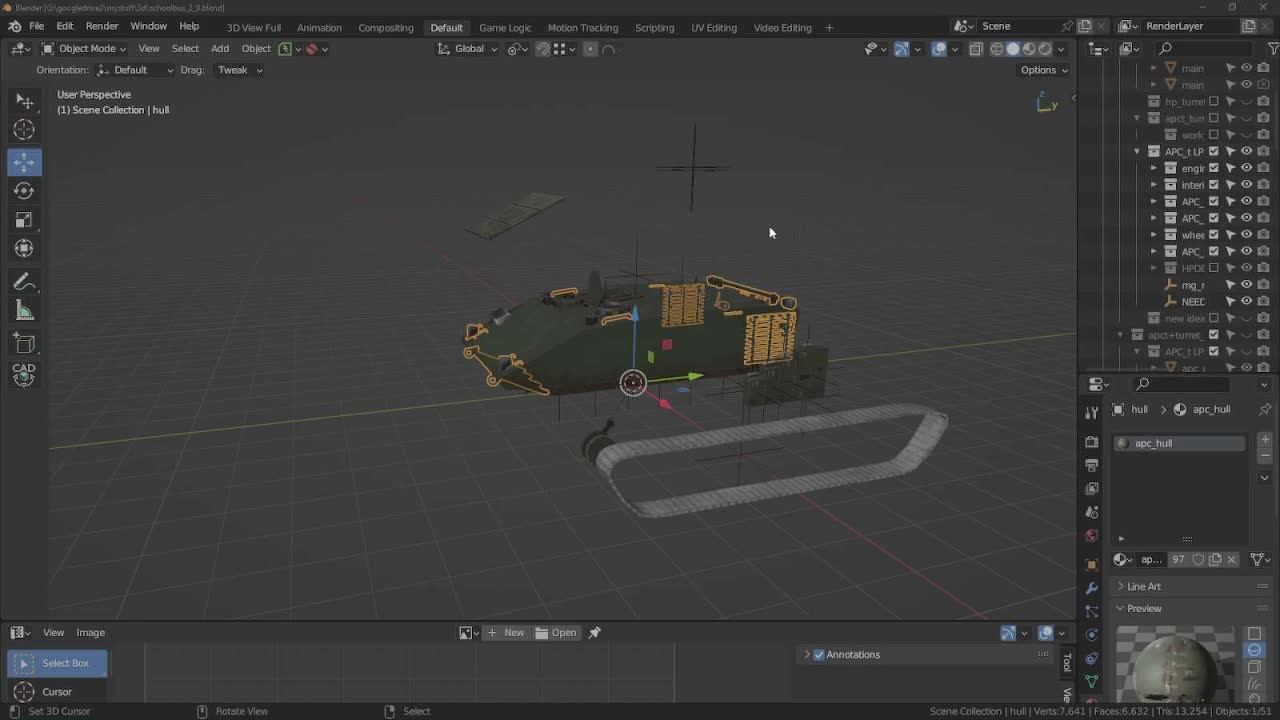Toggle X-ray view in viewport header
1280x720 pixels.
[x=976, y=49]
